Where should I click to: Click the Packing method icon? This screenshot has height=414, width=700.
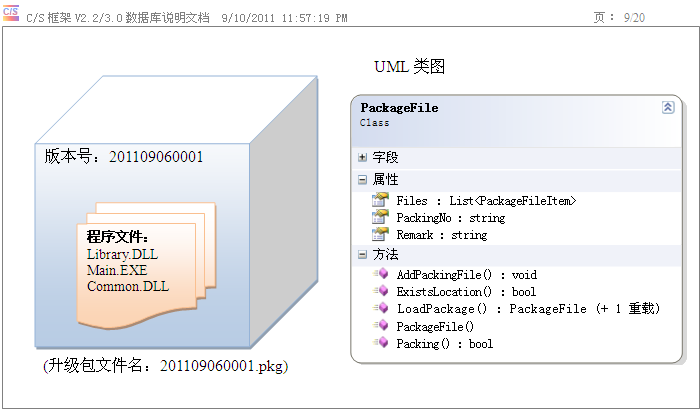pos(380,343)
